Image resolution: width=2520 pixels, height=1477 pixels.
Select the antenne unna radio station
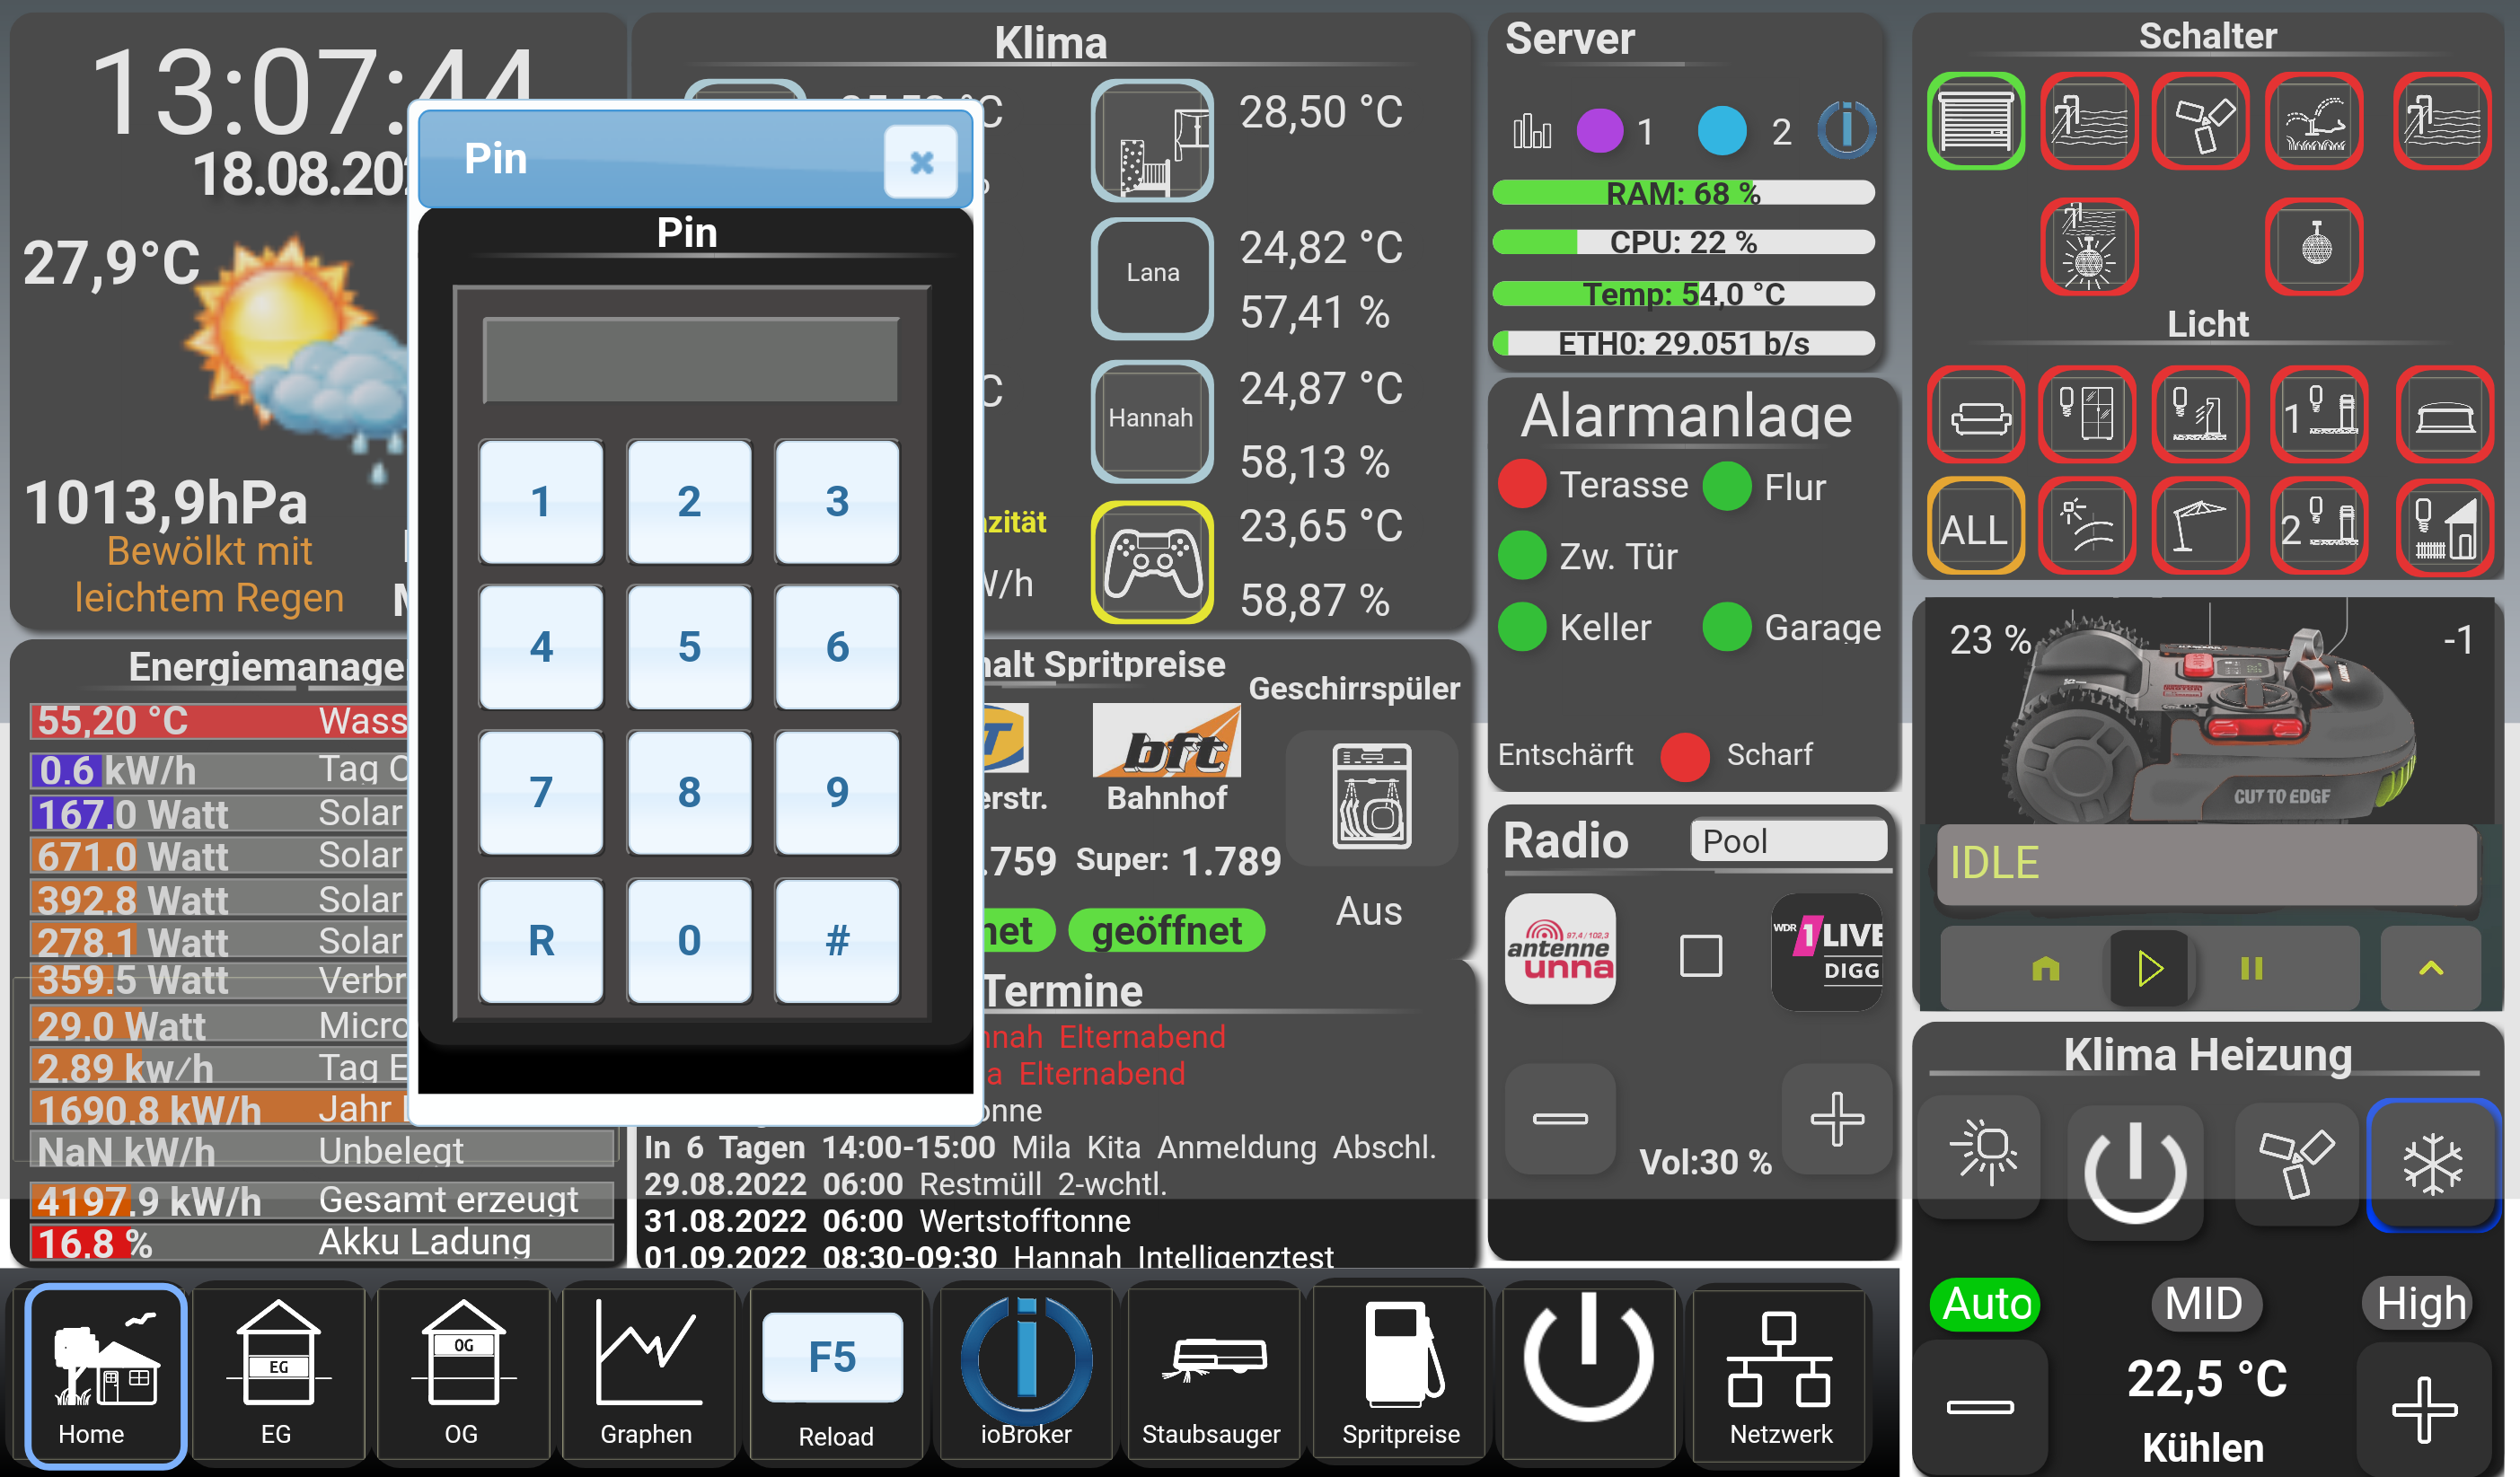(x=1560, y=950)
